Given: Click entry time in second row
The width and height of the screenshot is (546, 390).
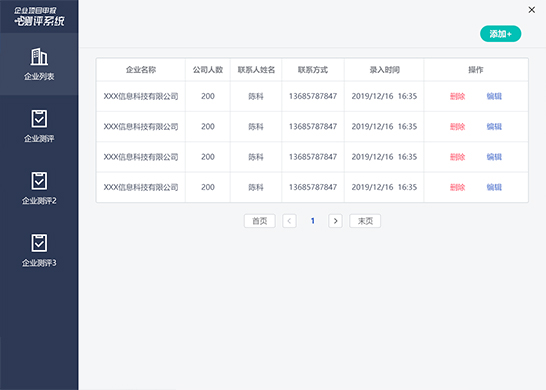Looking at the screenshot, I should (384, 126).
